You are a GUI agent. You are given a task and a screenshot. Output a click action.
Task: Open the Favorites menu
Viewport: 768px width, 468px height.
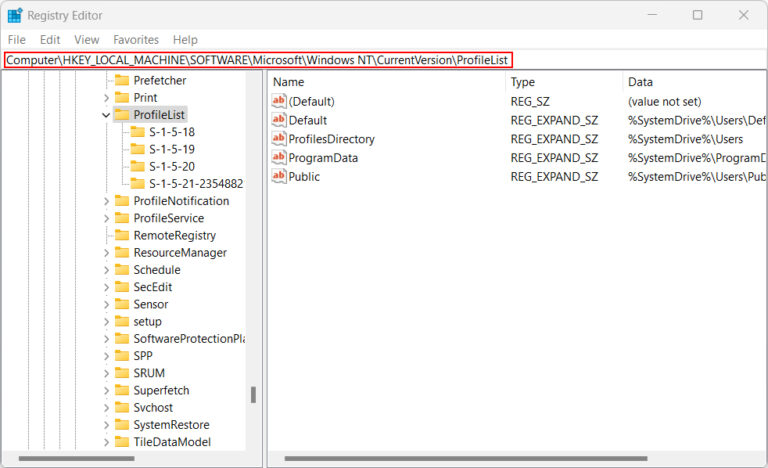(x=136, y=40)
